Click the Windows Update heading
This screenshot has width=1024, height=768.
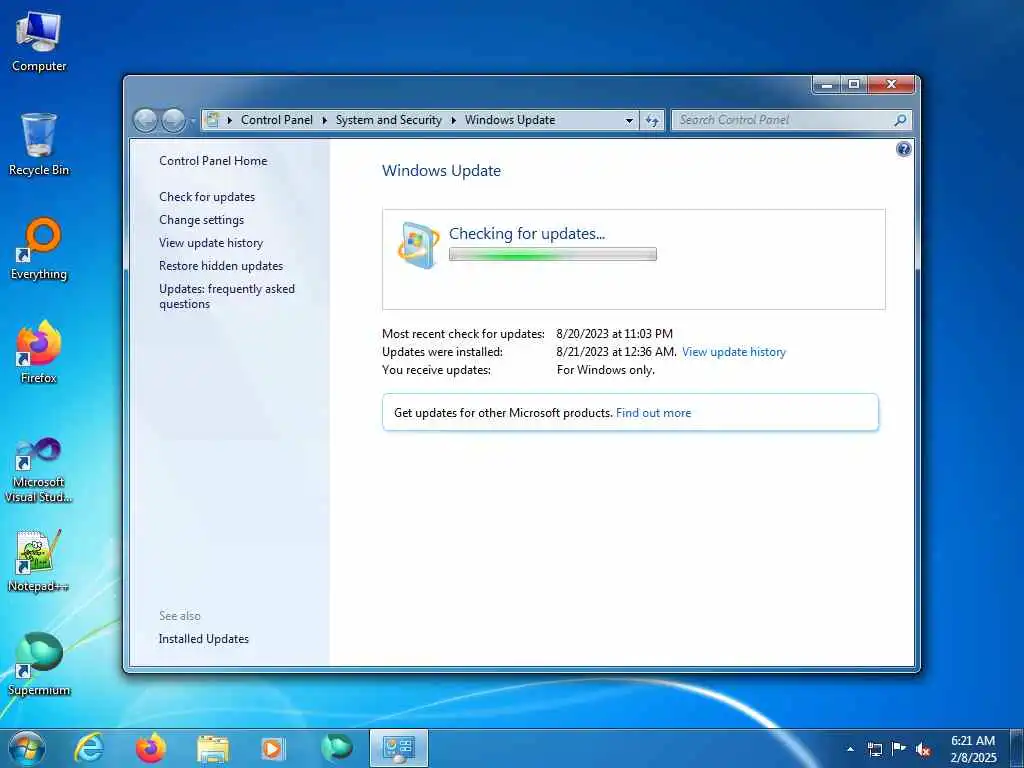tap(441, 171)
